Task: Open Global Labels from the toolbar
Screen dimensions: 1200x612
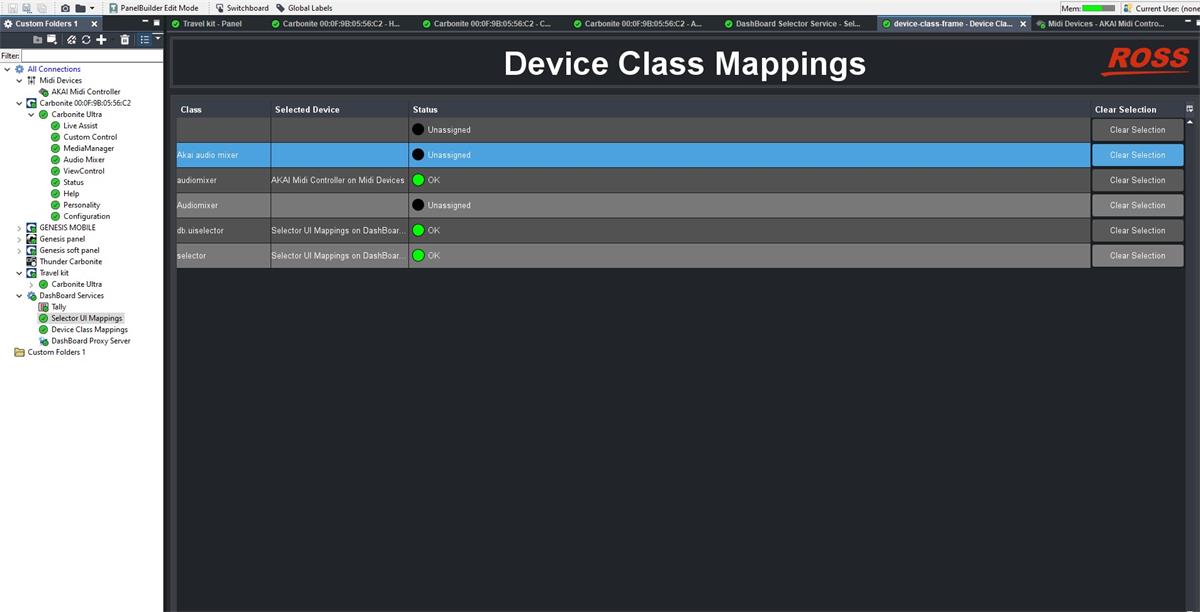Action: 304,7
